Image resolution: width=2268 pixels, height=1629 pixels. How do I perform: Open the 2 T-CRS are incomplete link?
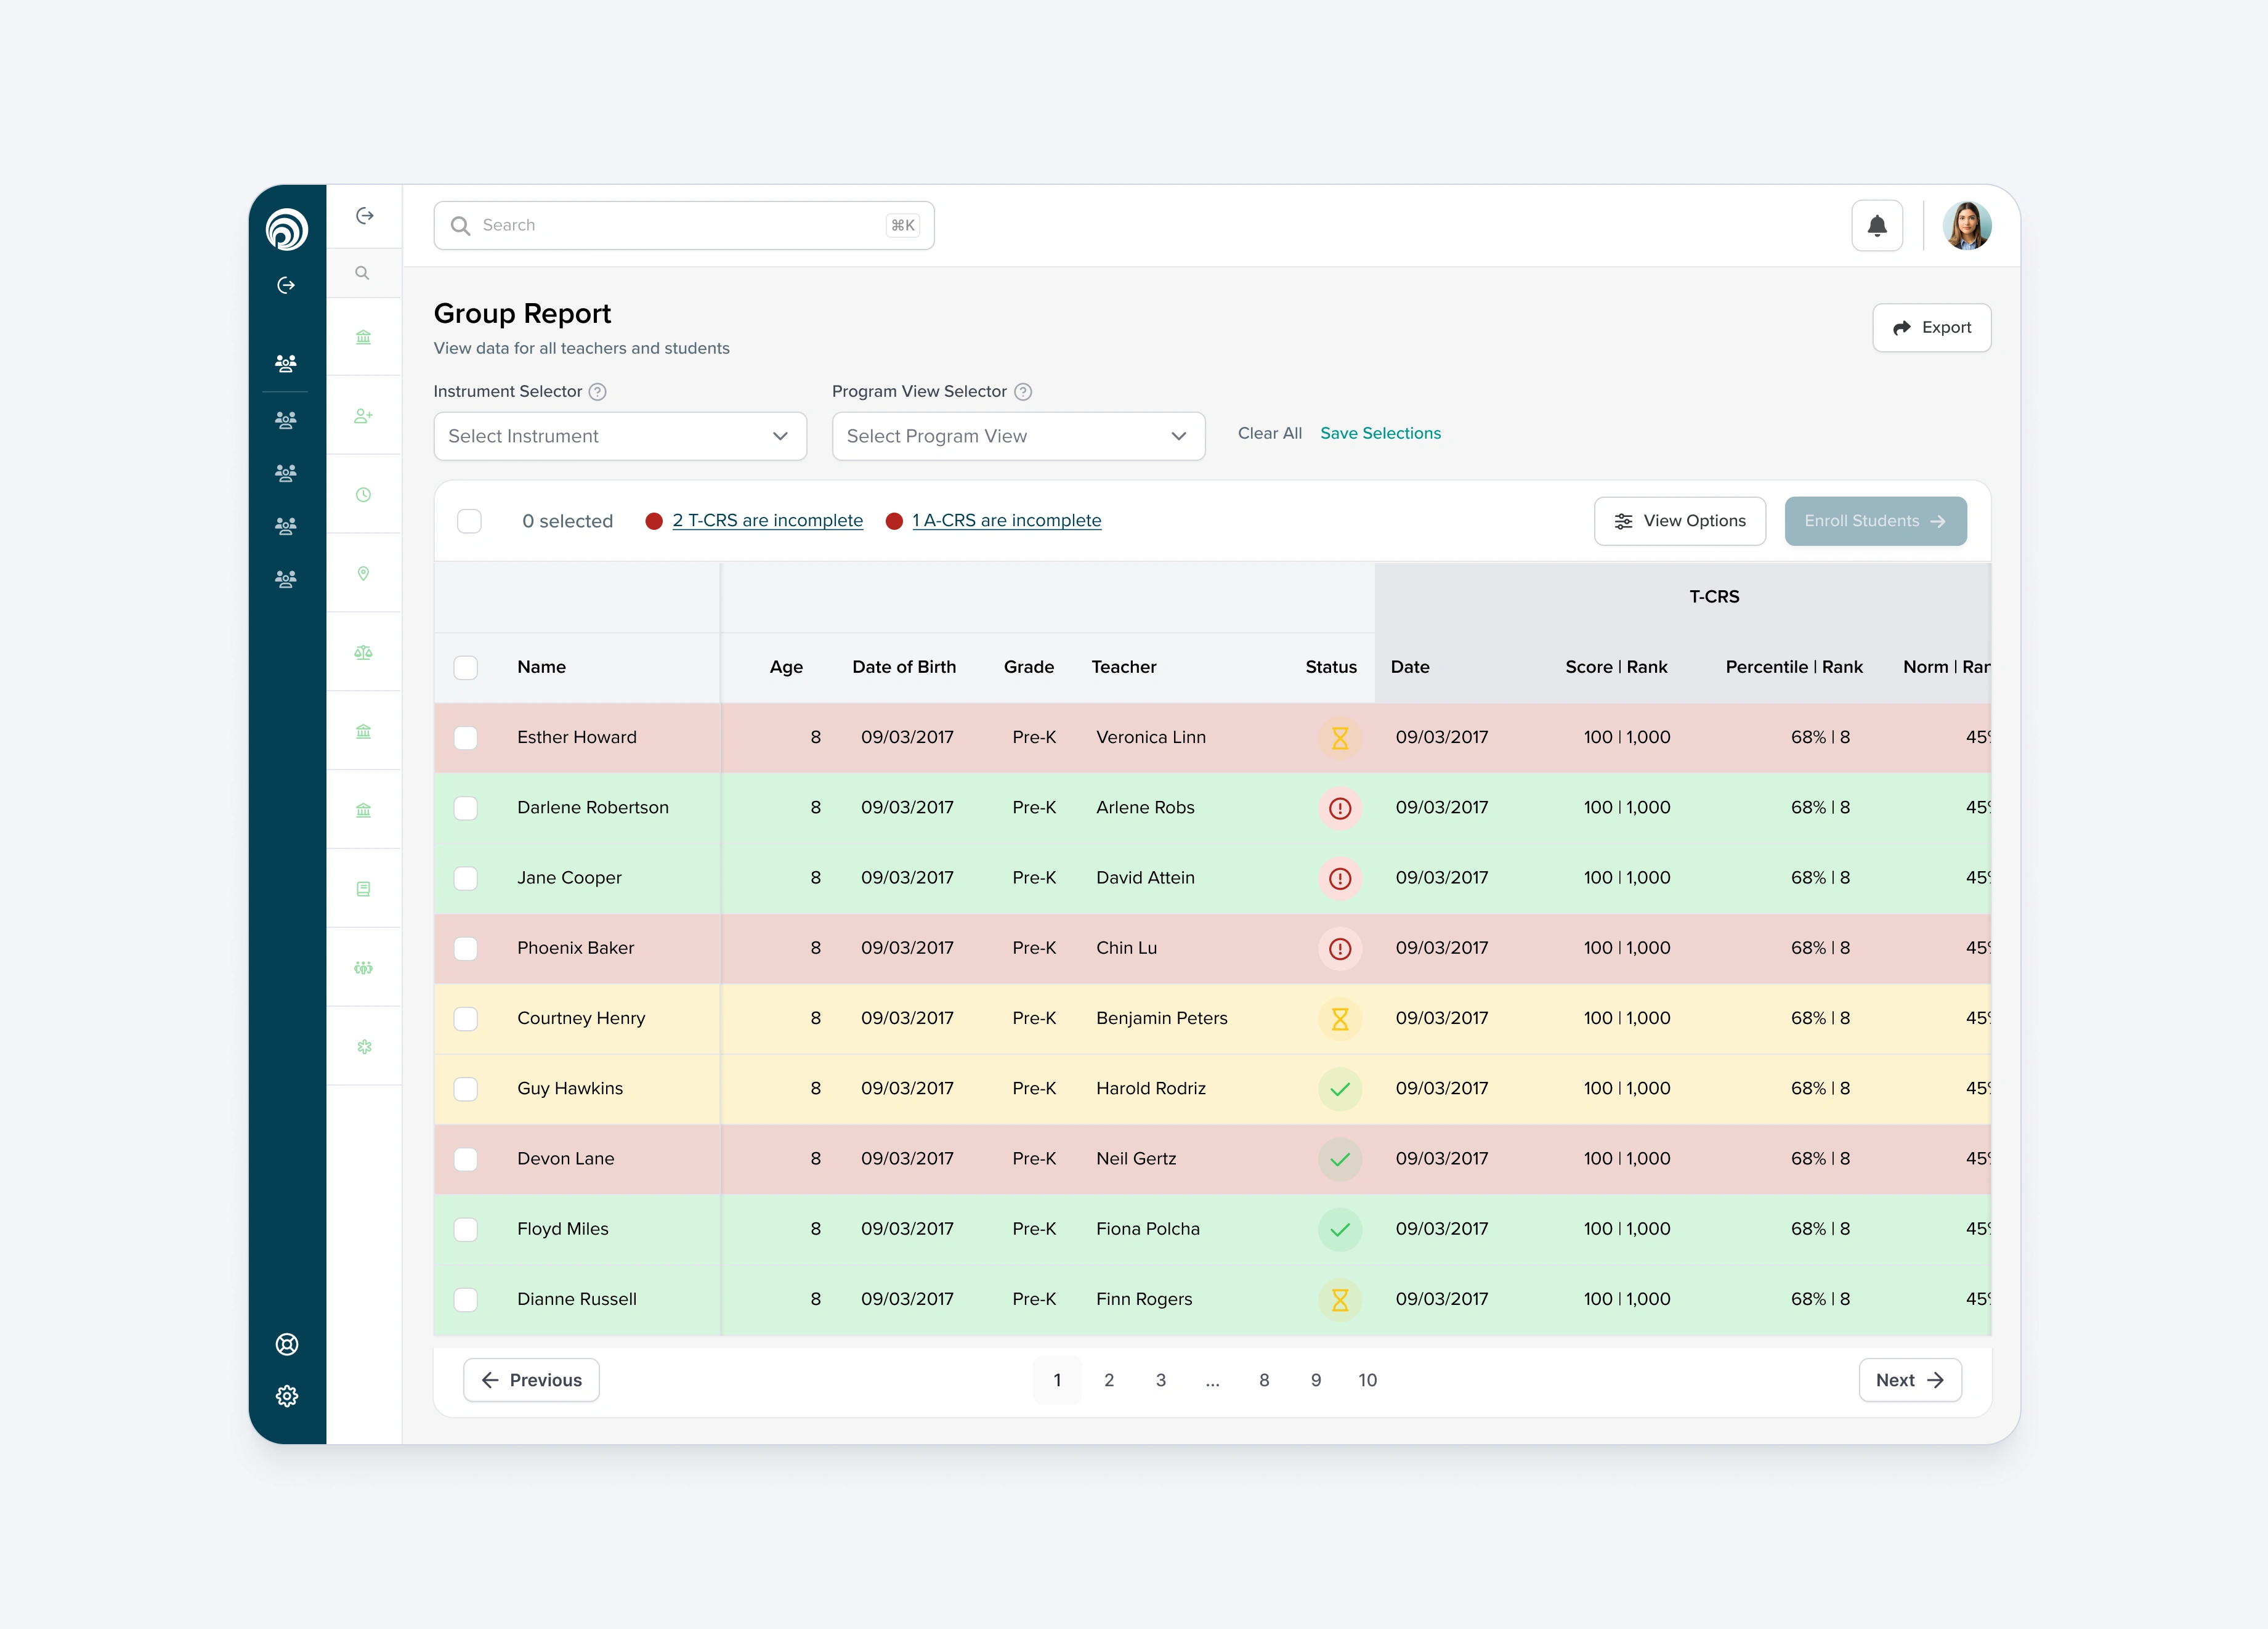pyautogui.click(x=767, y=521)
